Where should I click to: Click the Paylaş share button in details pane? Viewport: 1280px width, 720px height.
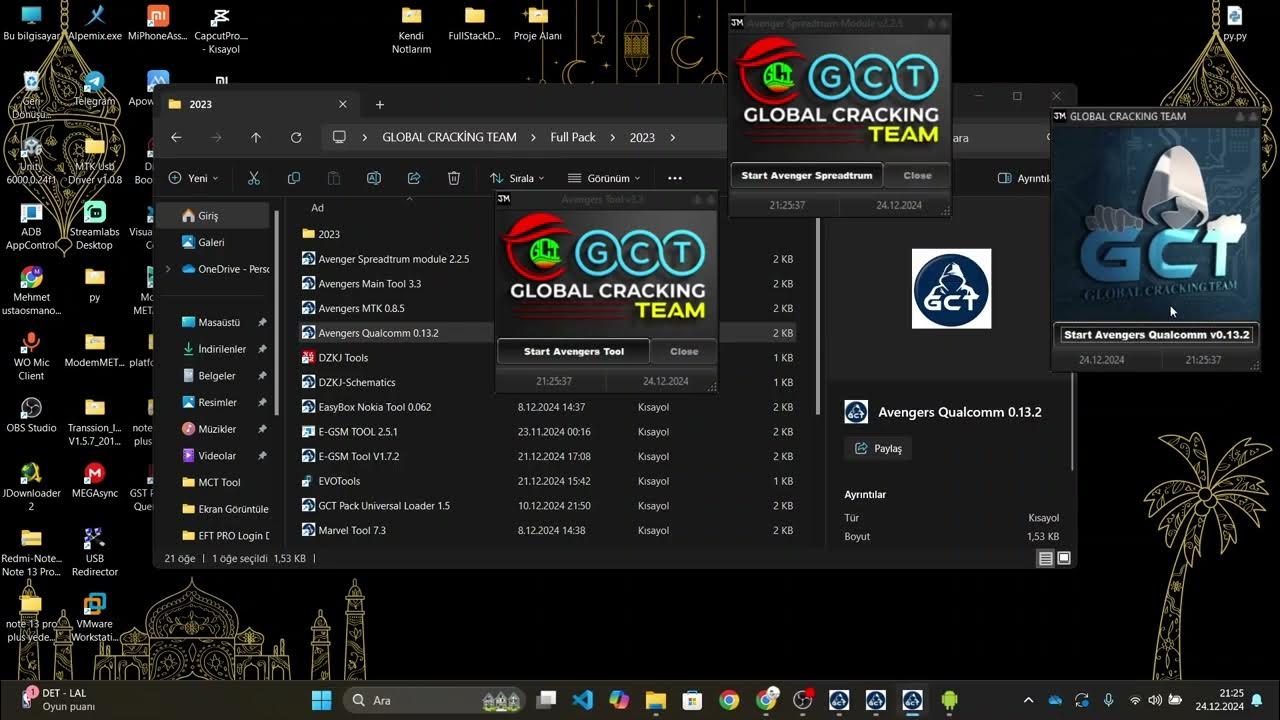click(878, 449)
